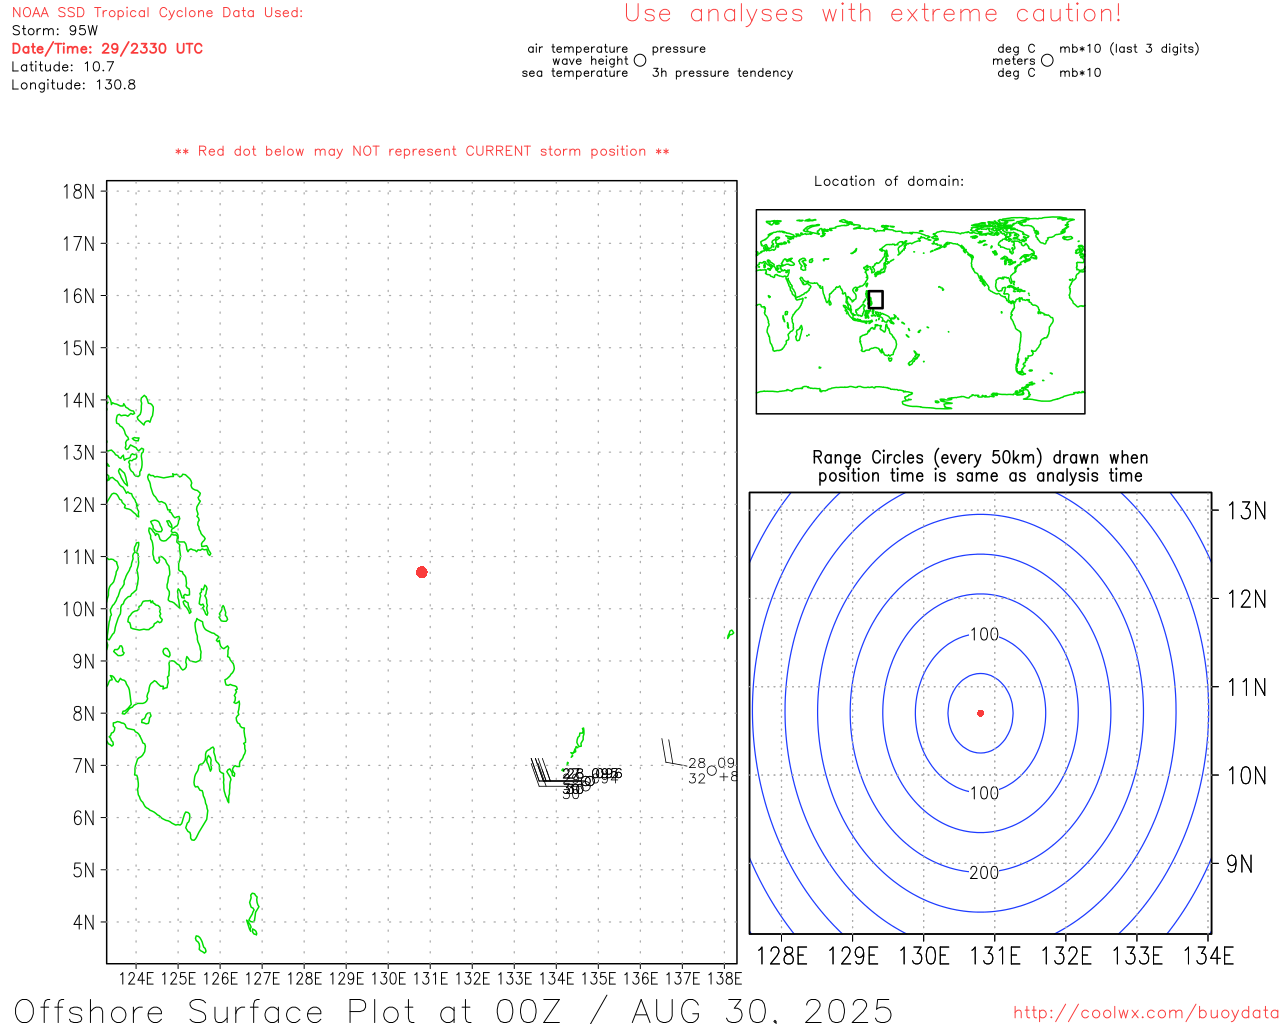Image resolution: width=1280 pixels, height=1024 pixels.
Task: Select the black domain box on world map
Action: 875,299
